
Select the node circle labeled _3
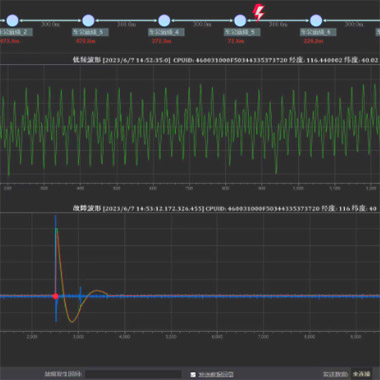pyautogui.click(x=88, y=21)
